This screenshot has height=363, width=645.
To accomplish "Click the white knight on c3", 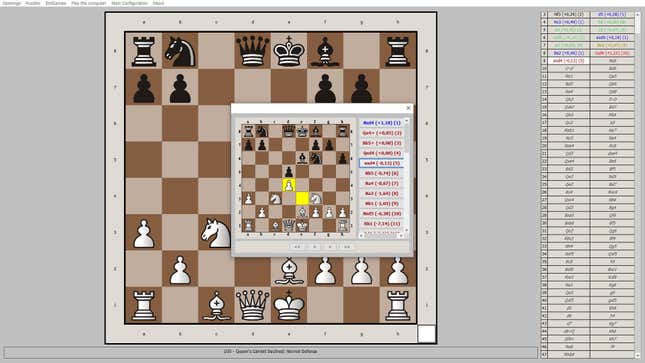I will tap(216, 232).
